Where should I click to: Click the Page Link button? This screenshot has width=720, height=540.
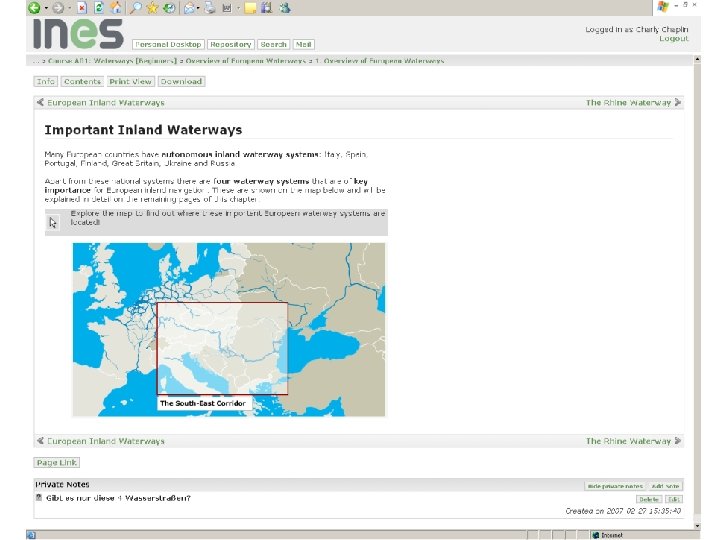point(56,463)
